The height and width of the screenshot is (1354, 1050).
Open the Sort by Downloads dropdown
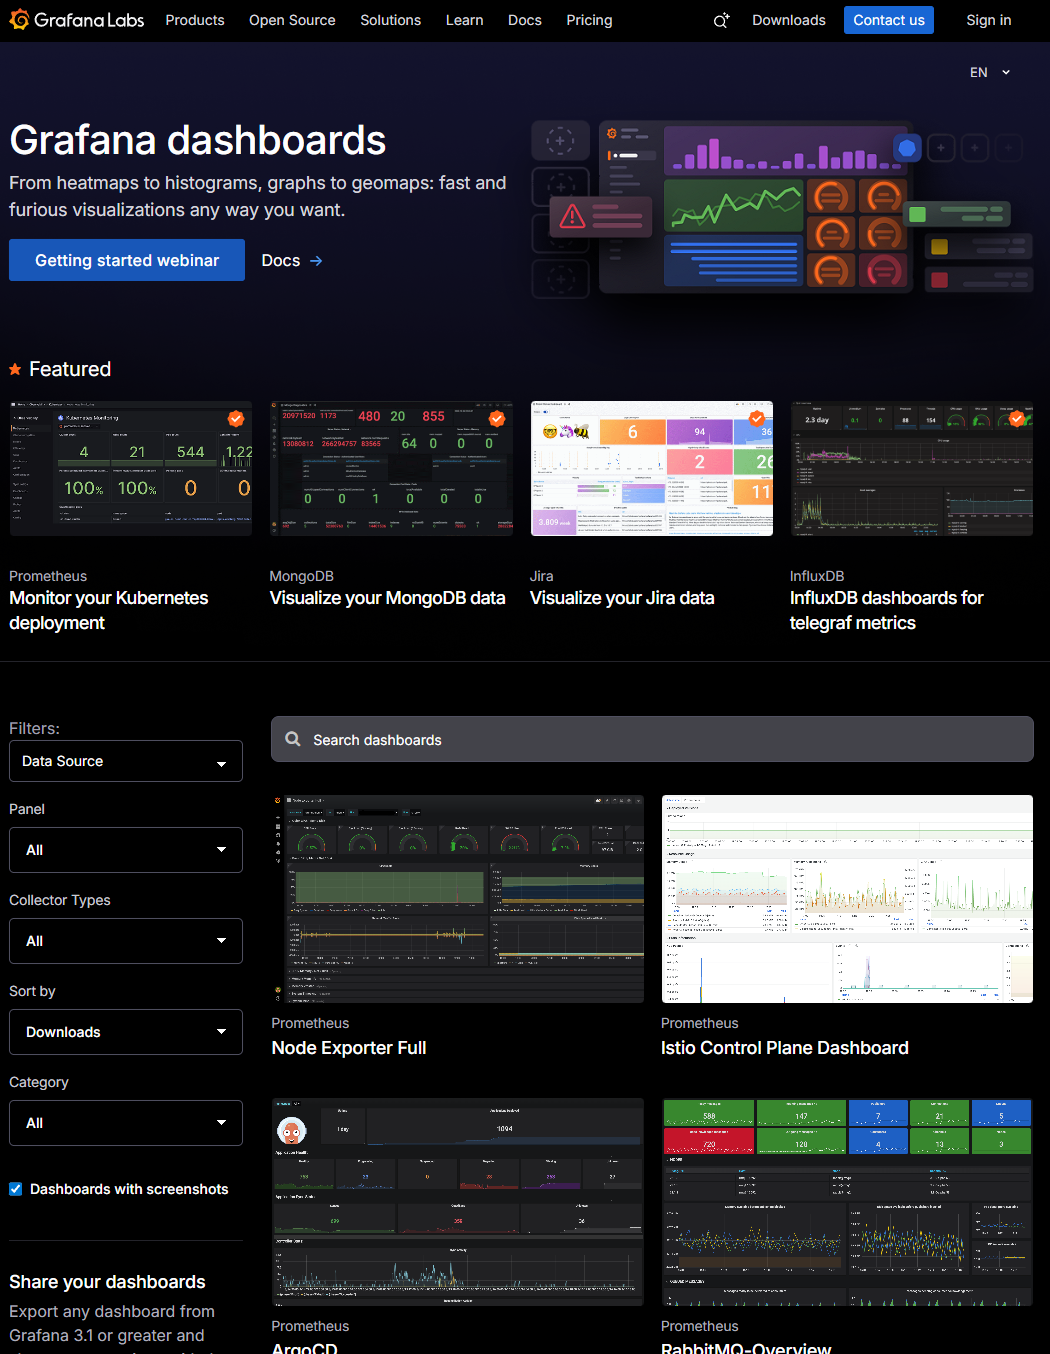point(126,1032)
